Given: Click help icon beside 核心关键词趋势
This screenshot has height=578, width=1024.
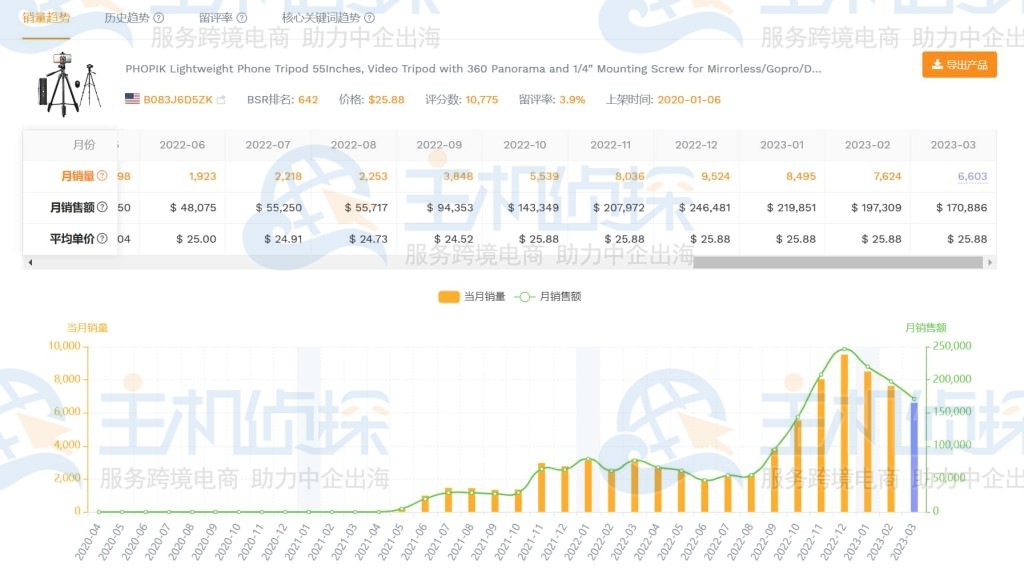Looking at the screenshot, I should pyautogui.click(x=370, y=18).
